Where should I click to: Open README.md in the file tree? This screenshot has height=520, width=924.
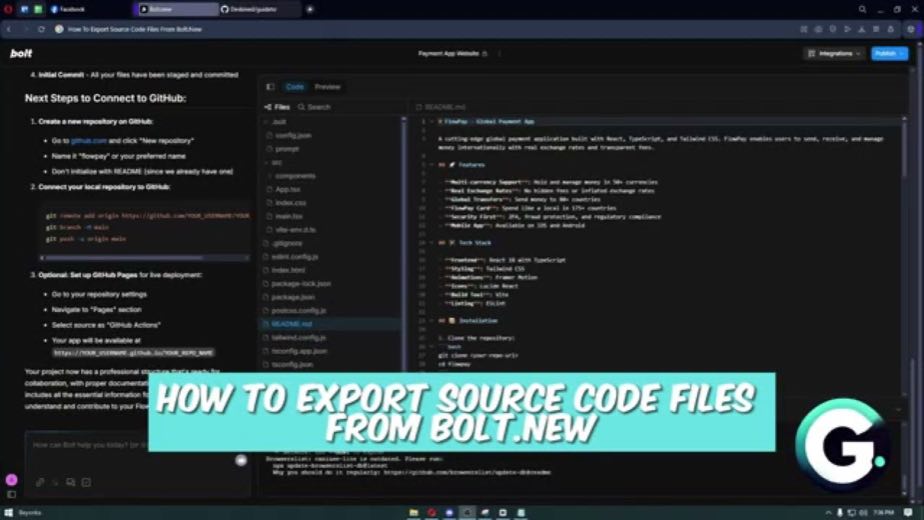tap(292, 324)
